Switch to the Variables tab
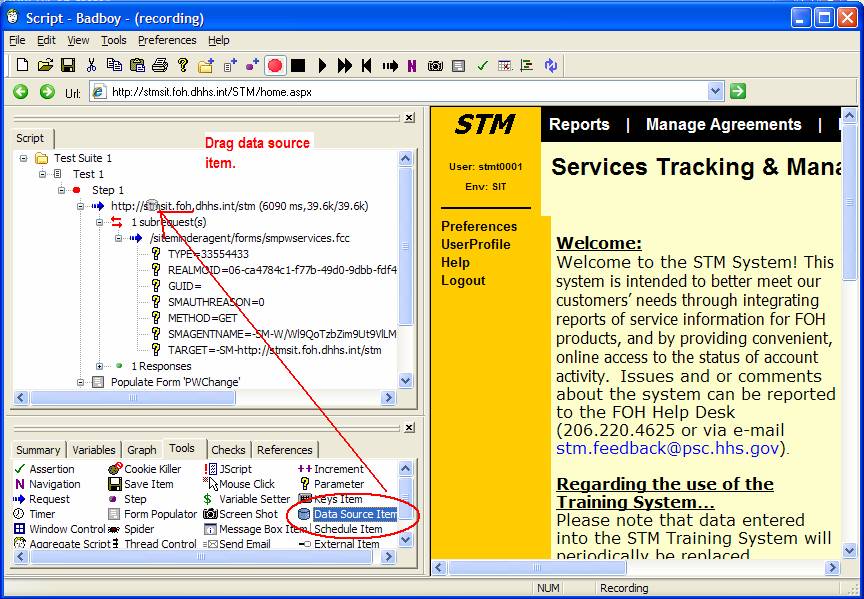 94,450
